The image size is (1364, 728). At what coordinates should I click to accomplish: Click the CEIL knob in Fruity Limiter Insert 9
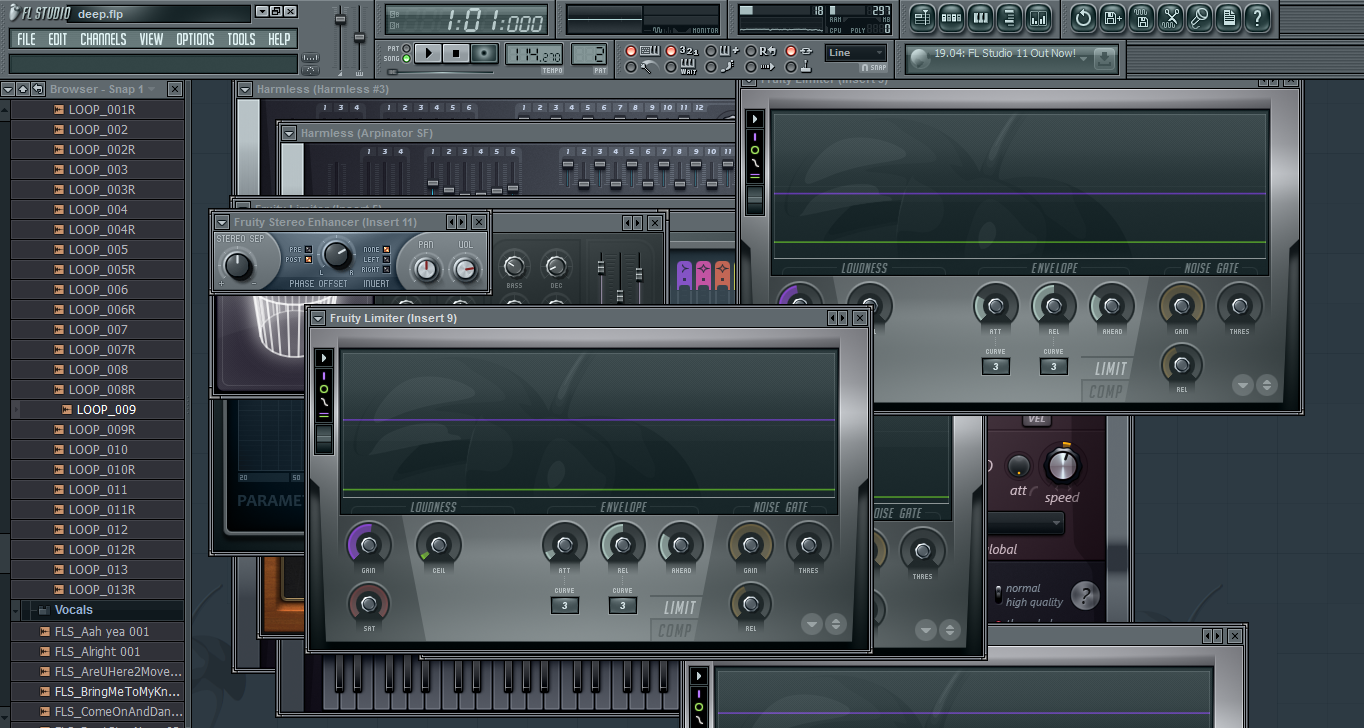tap(438, 545)
